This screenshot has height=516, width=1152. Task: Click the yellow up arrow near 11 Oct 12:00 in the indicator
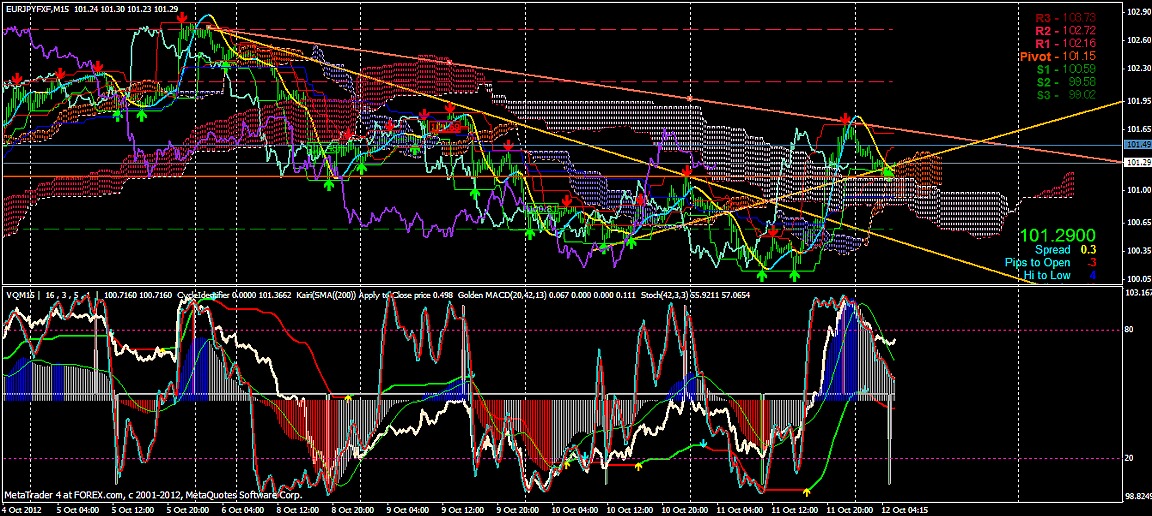(x=807, y=491)
